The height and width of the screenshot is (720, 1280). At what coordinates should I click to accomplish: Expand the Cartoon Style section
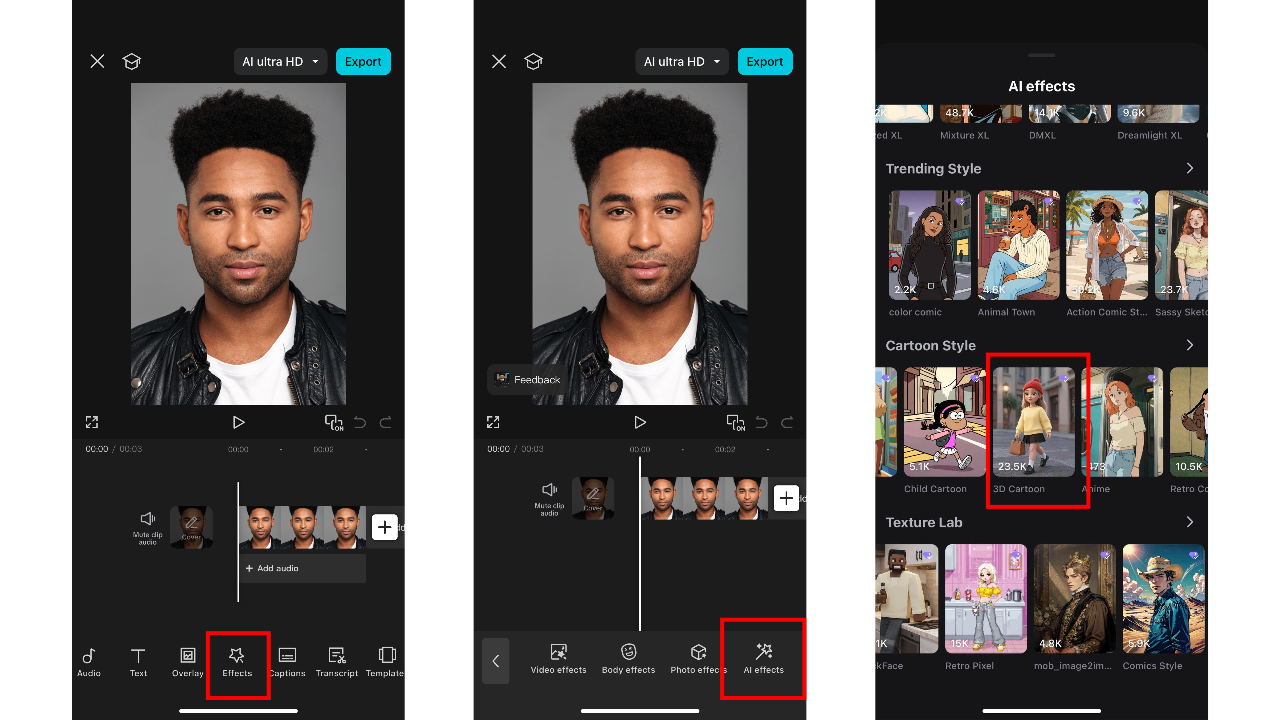tap(1190, 345)
